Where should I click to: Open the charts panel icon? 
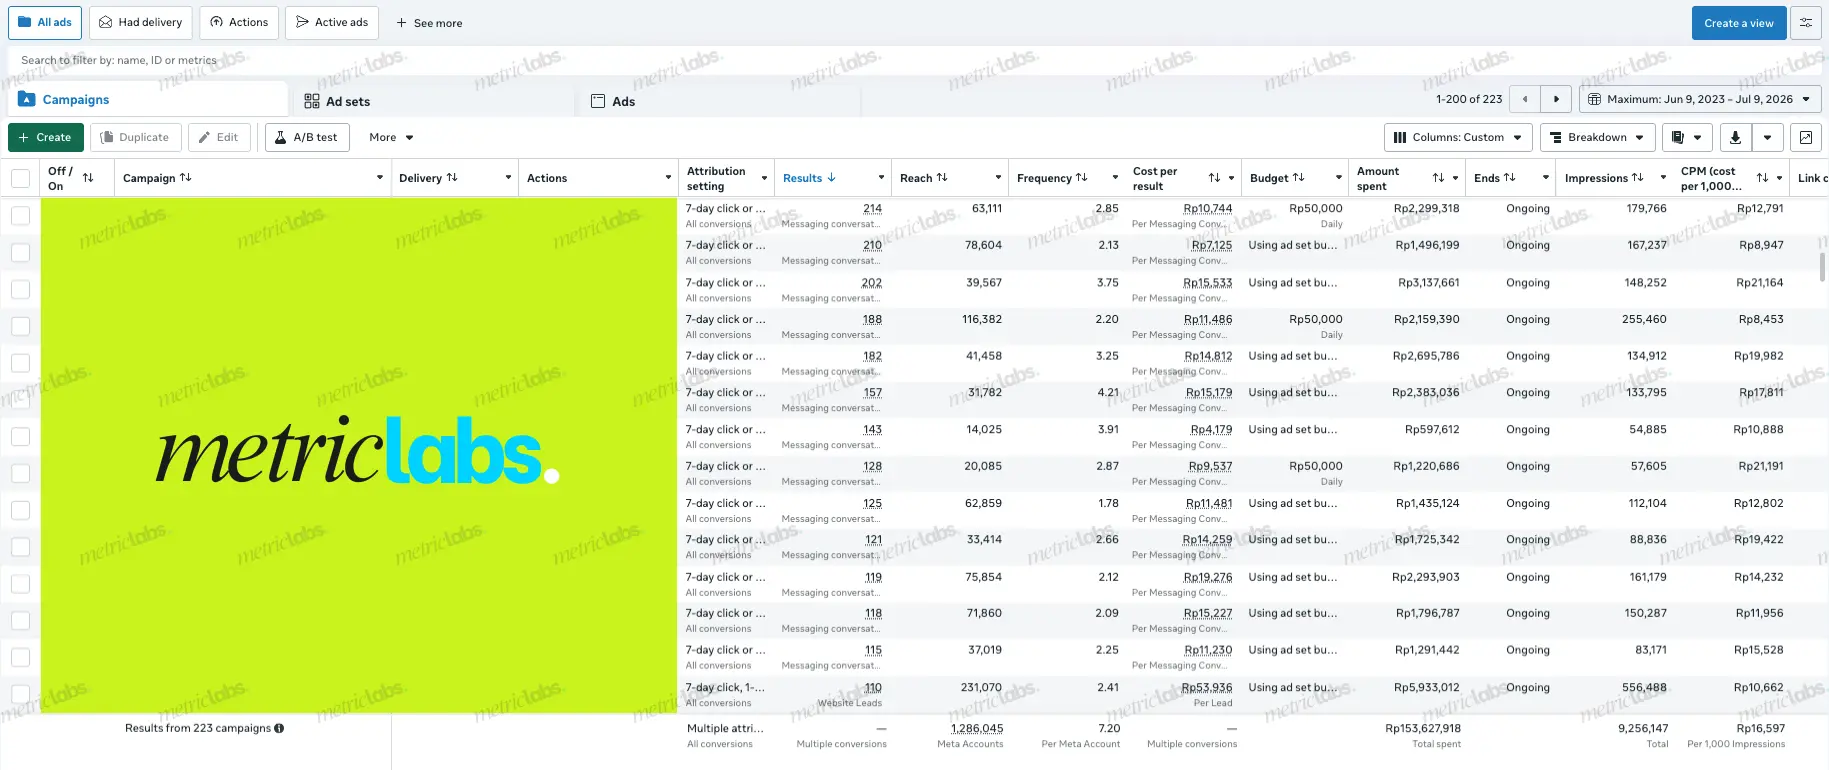click(1806, 138)
